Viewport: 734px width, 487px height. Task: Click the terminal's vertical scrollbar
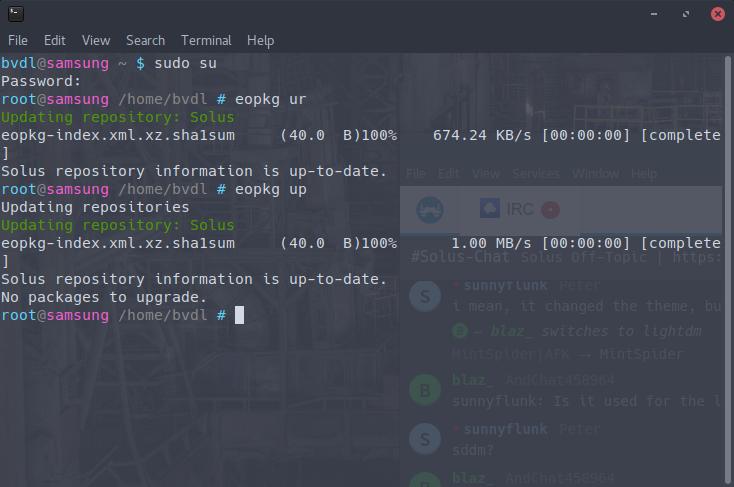(728, 269)
